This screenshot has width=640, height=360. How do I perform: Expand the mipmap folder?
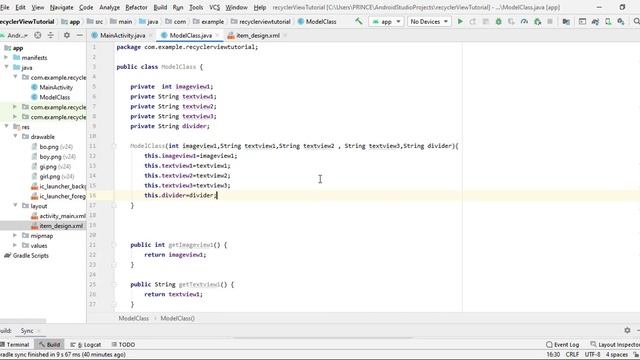(x=16, y=236)
